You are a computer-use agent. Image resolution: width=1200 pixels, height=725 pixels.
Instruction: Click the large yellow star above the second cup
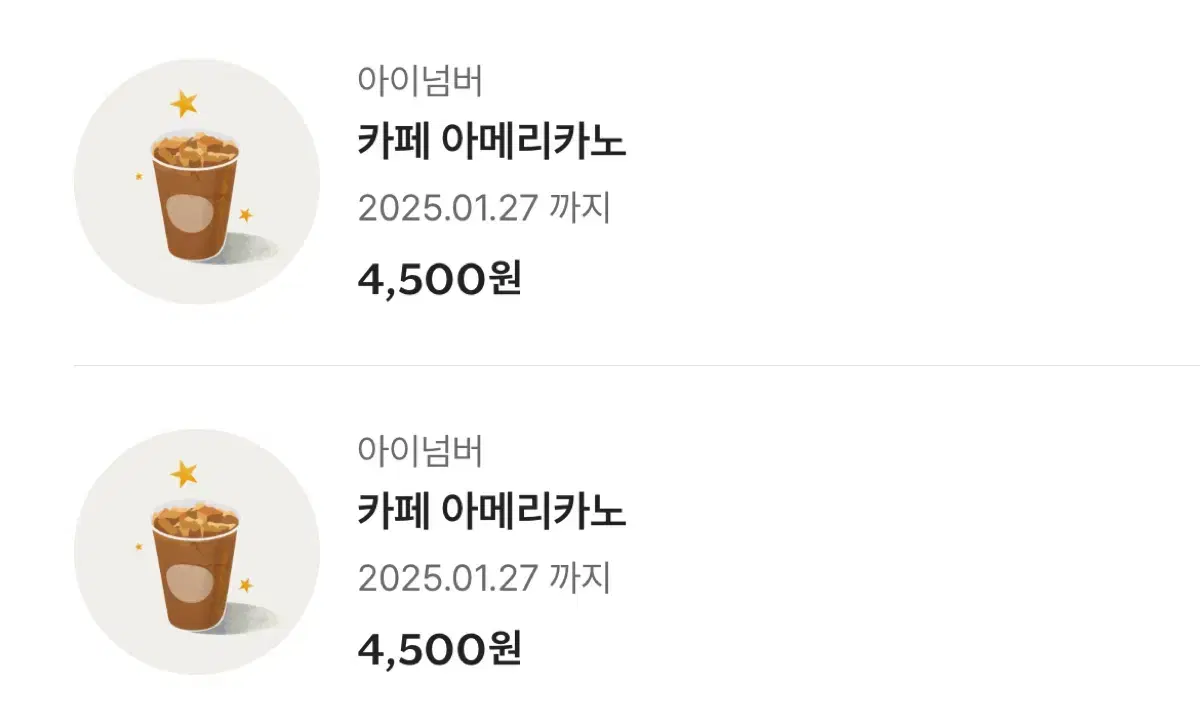[x=184, y=473]
